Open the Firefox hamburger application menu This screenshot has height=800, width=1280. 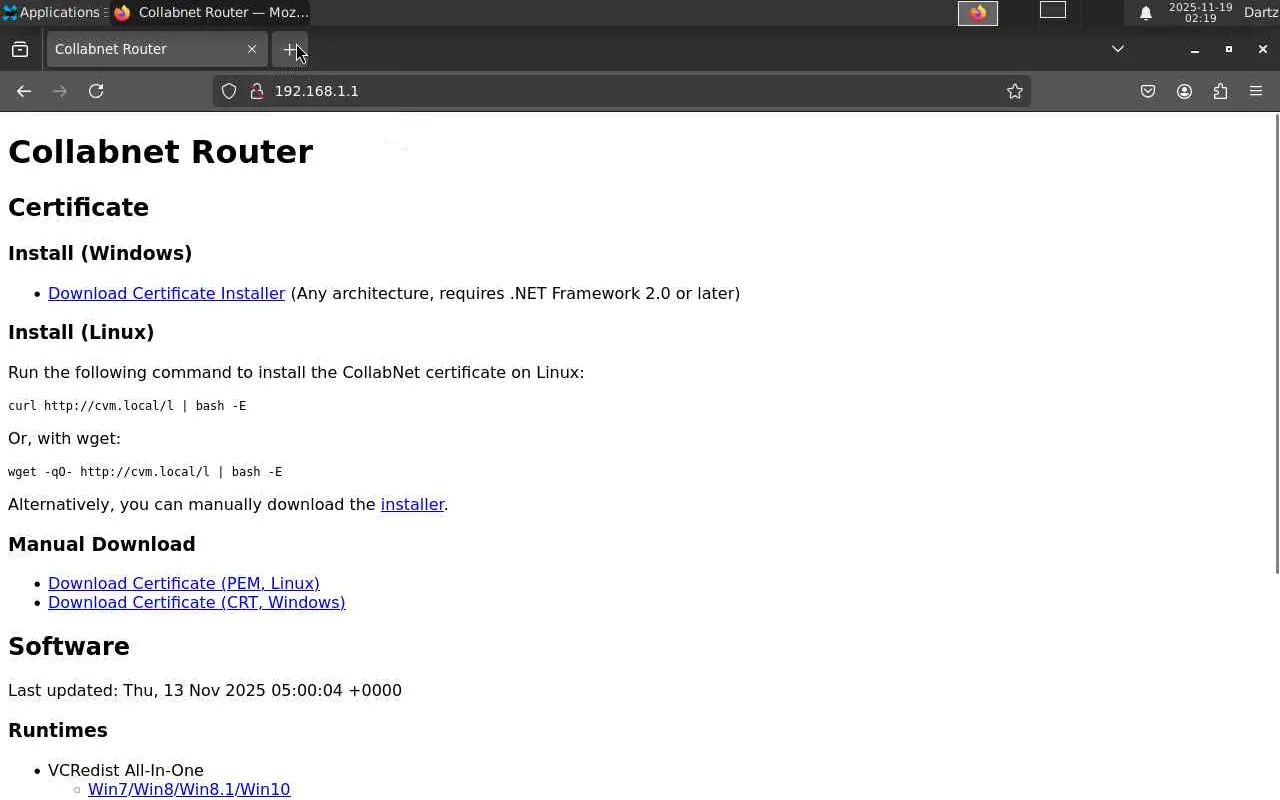click(x=1256, y=91)
